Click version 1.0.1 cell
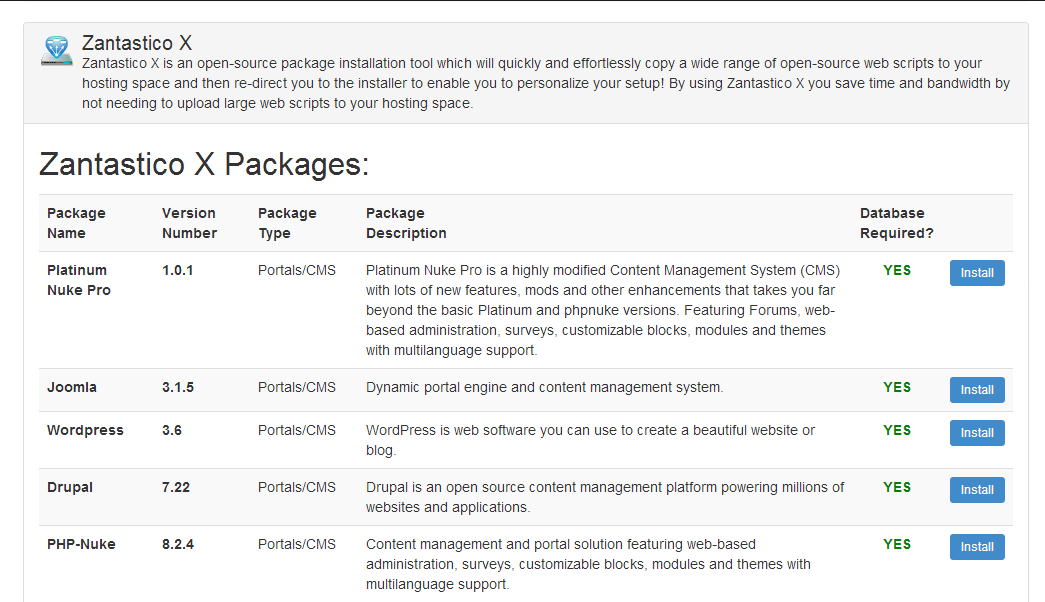This screenshot has height=602, width=1045. (177, 270)
